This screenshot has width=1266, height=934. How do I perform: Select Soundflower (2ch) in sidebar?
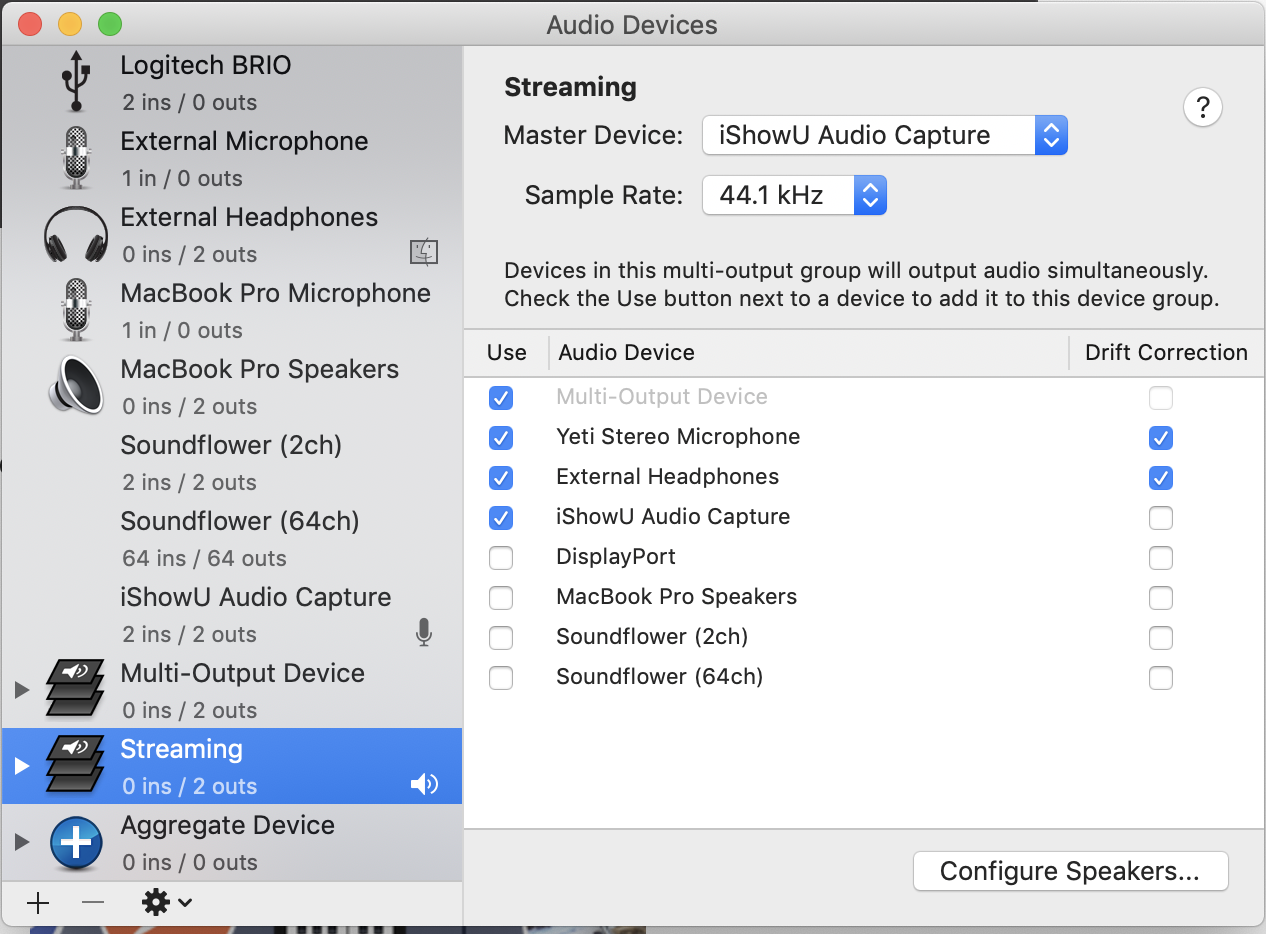(231, 462)
